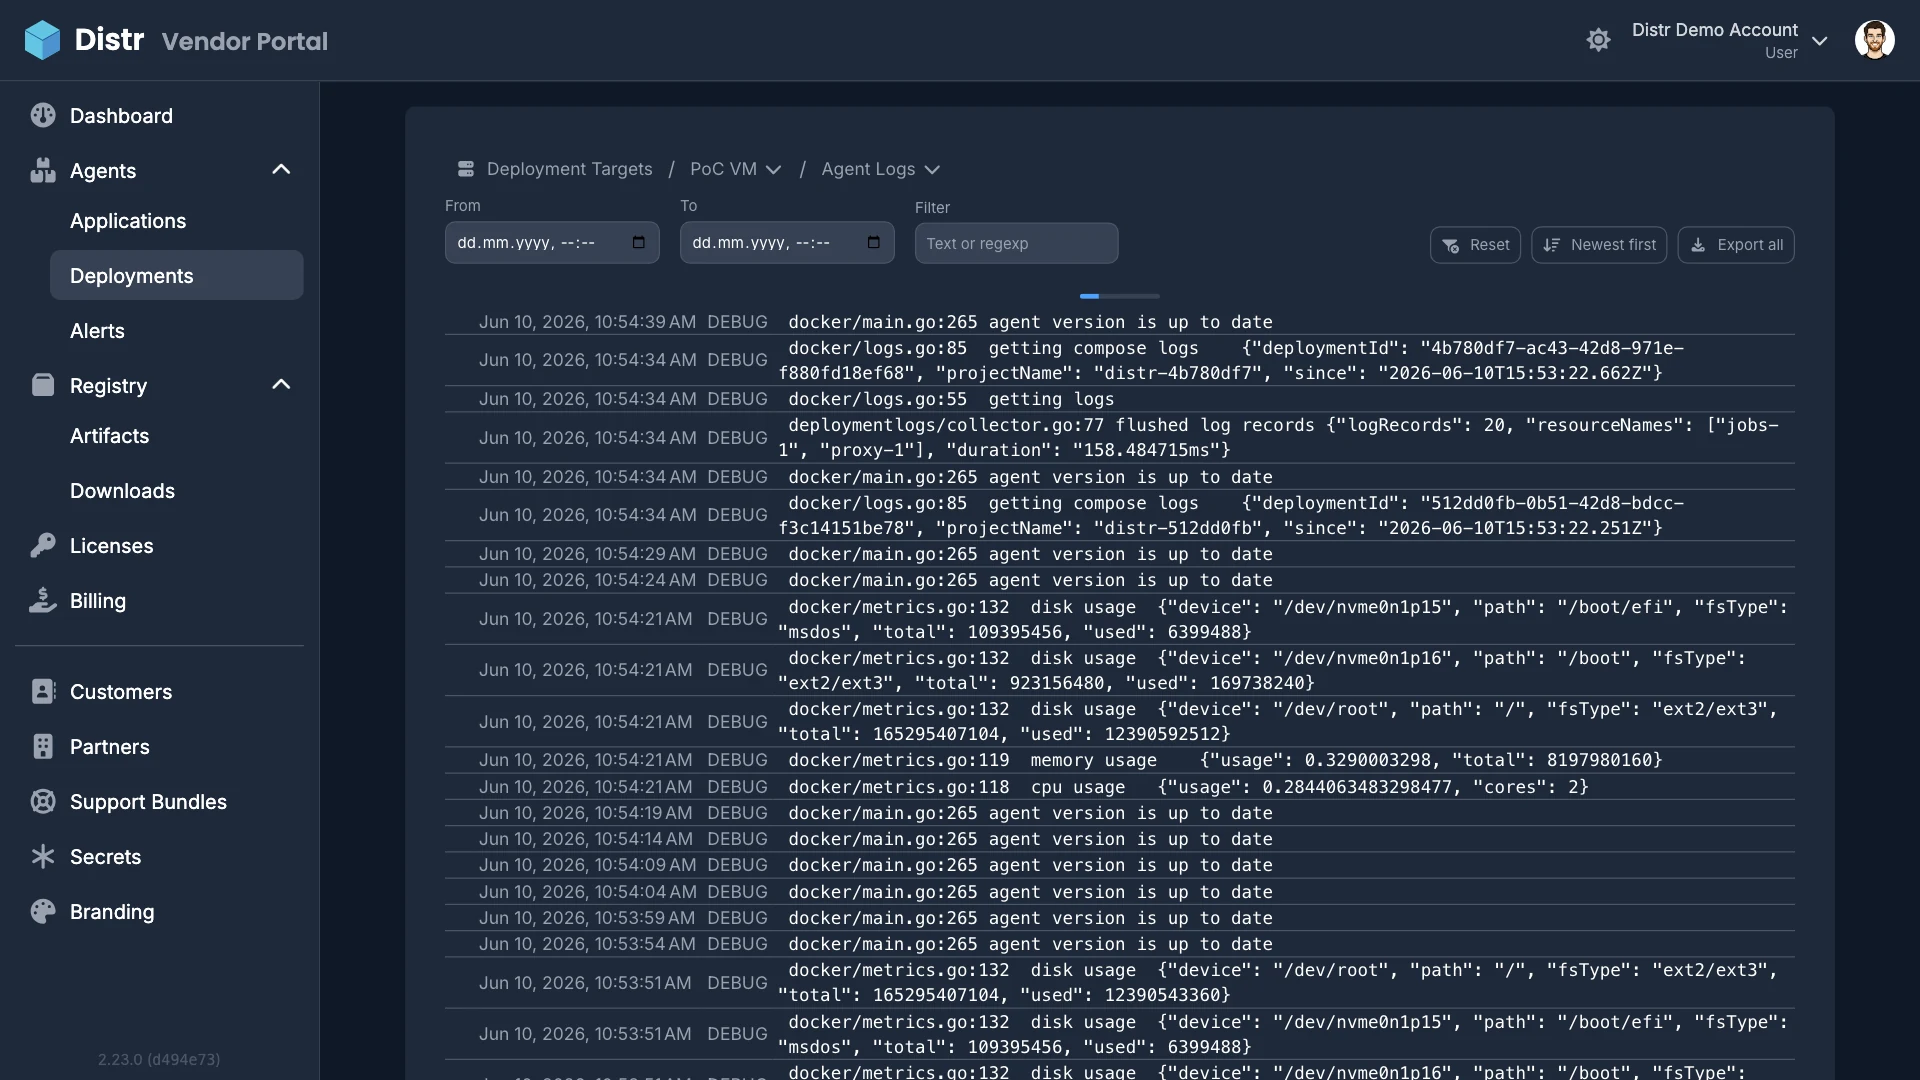Click the loading progress bar above logs
Viewport: 1920px width, 1080px height.
(x=1119, y=296)
